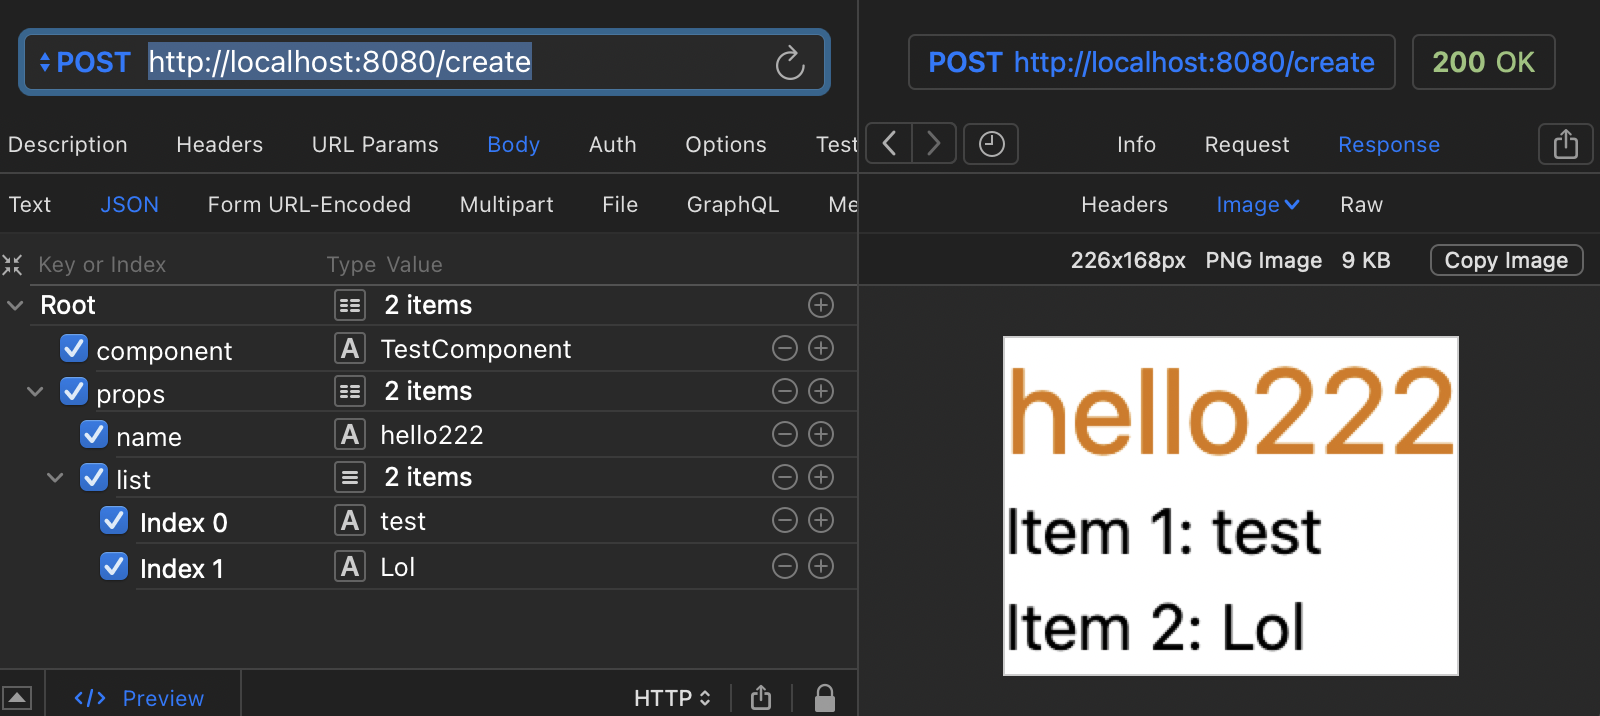This screenshot has width=1600, height=716.
Task: Select the Form URL-Encoded body type
Action: tap(309, 204)
